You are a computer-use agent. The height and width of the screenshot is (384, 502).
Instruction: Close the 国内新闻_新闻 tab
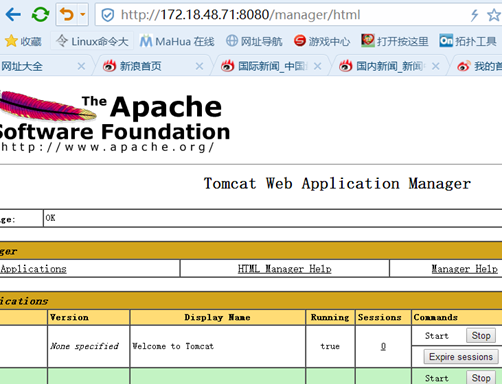click(x=435, y=66)
